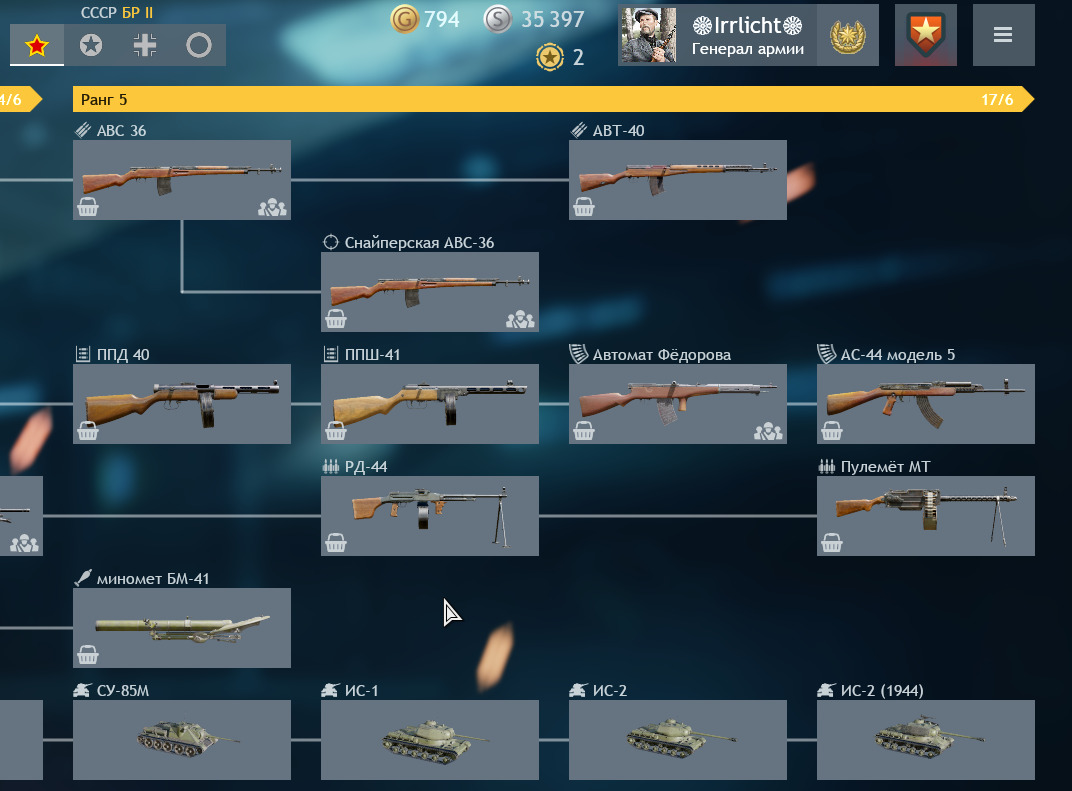Select the АС-44 модель 5 rifle card
Viewport: 1072px width, 791px height.
tap(926, 403)
